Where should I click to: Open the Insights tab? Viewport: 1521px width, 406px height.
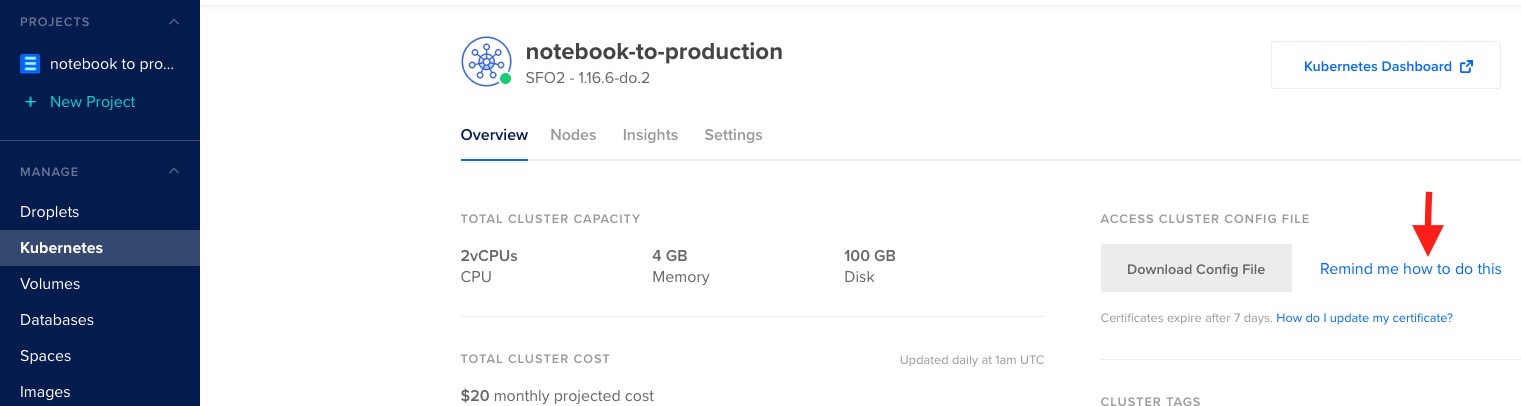coord(650,135)
